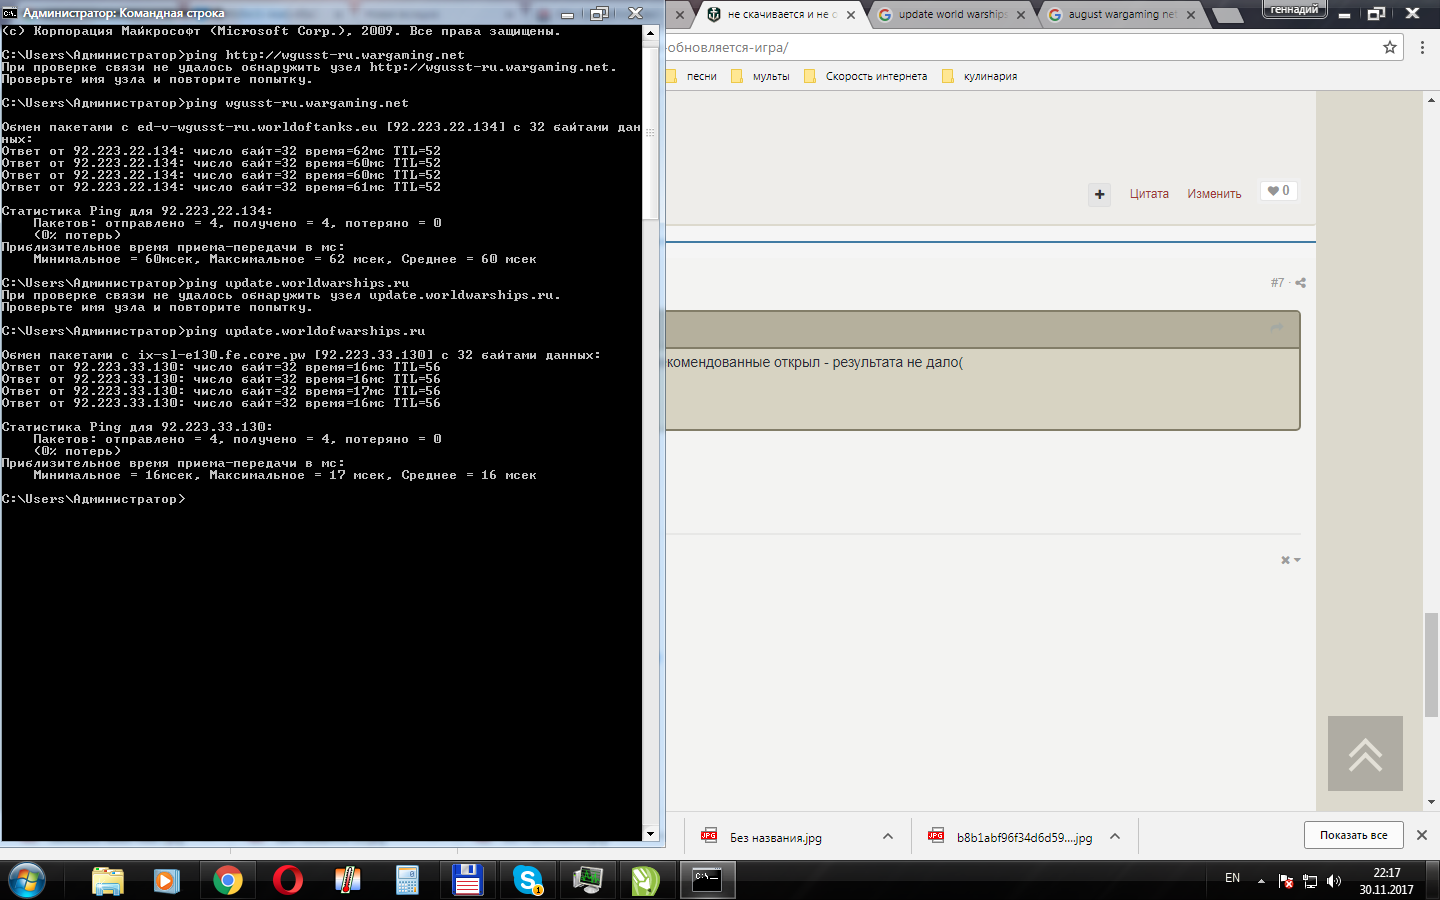Screen dimensions: 1440x900
Task: Switch to the 'august wargaming net' tab
Action: [1120, 15]
